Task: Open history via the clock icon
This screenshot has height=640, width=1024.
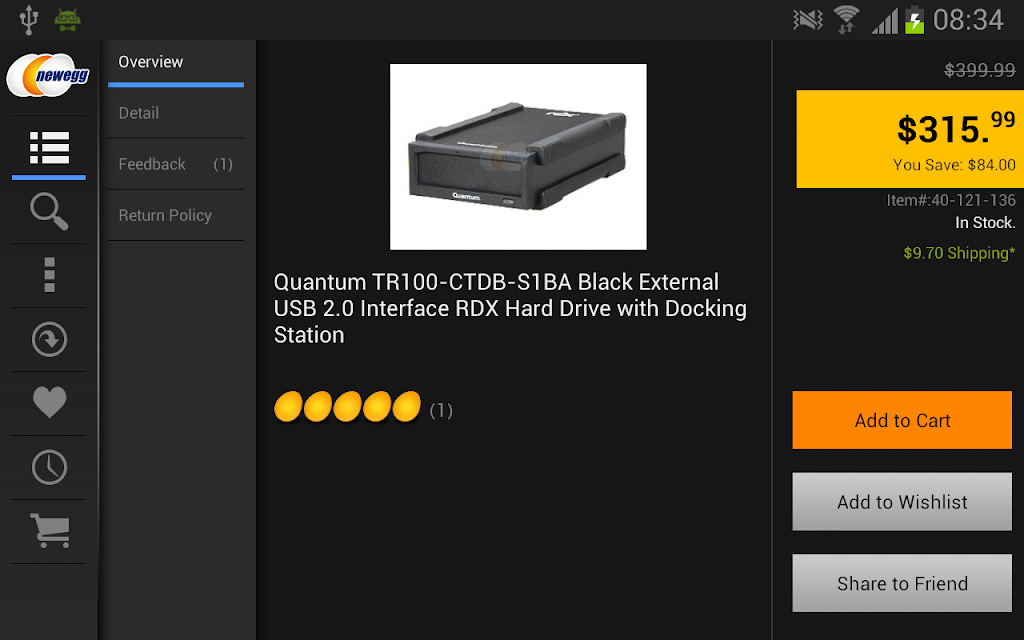Action: [x=49, y=468]
